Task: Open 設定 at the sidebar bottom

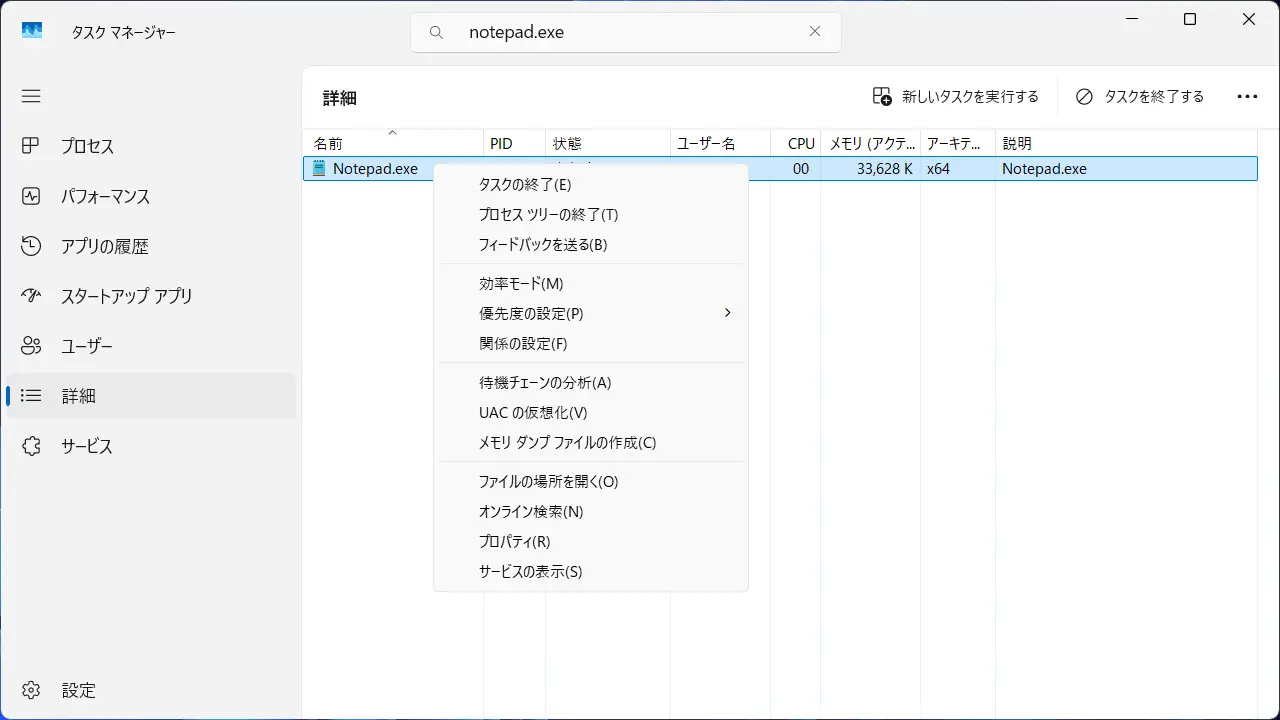Action: [151, 690]
